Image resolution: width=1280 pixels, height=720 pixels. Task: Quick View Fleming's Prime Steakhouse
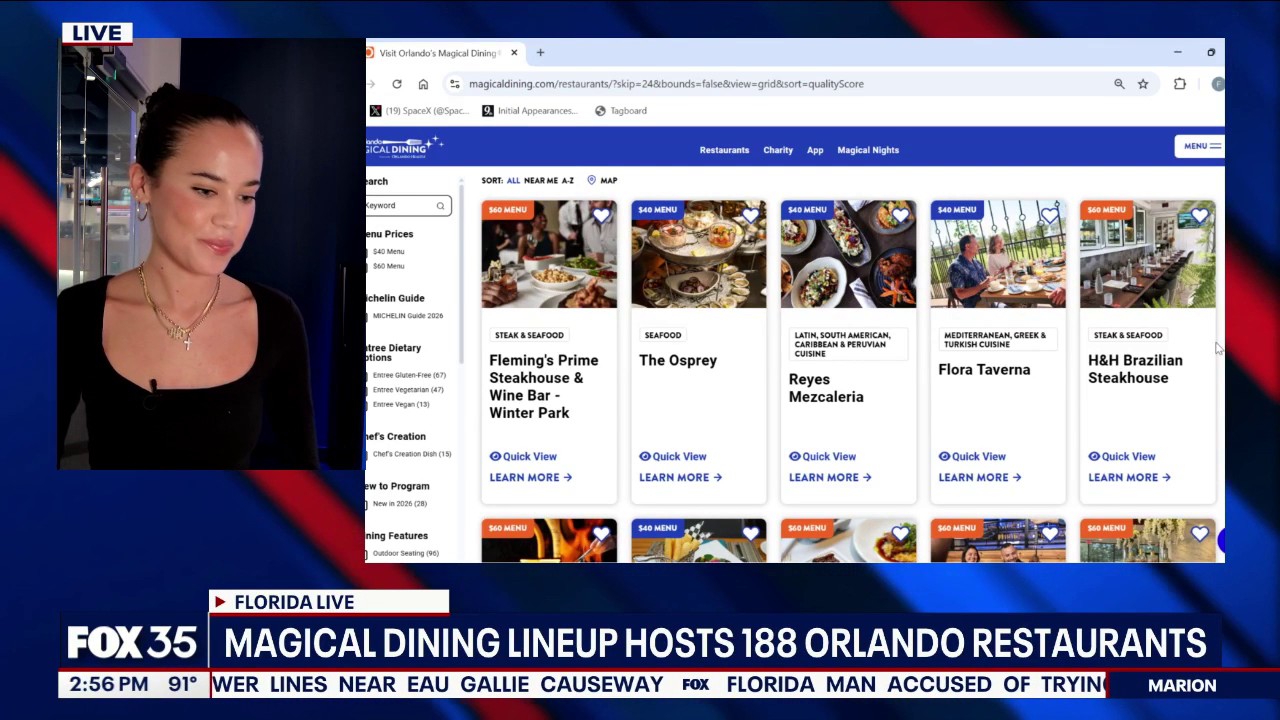[x=523, y=456]
